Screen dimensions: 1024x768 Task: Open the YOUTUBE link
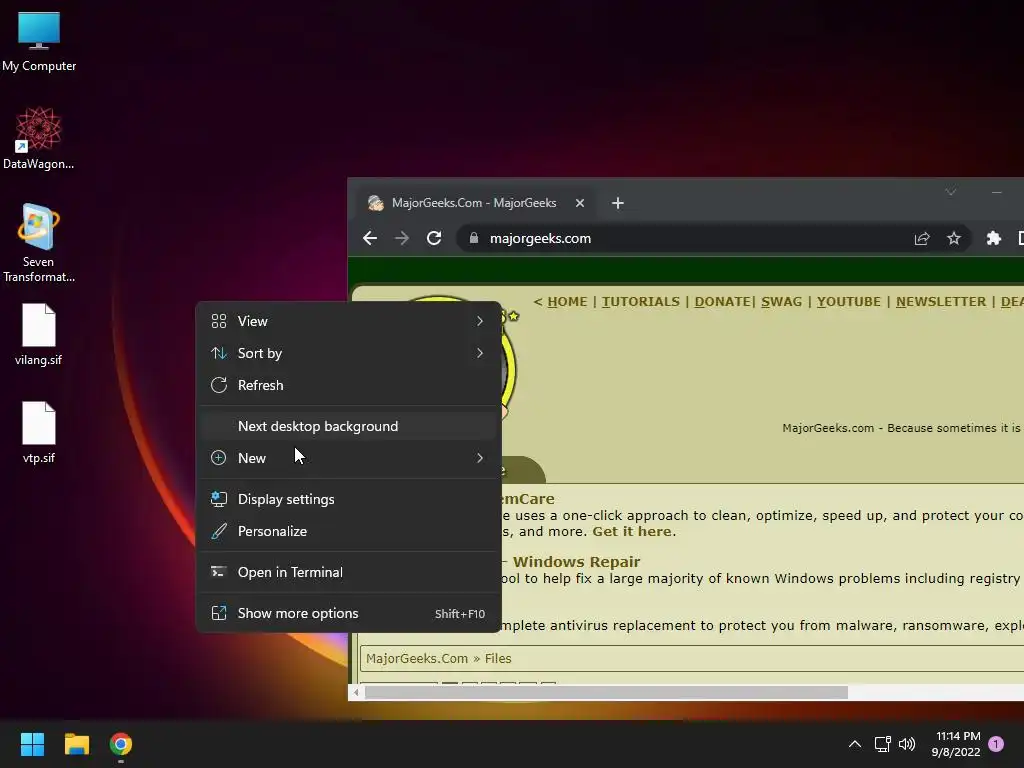(x=848, y=302)
